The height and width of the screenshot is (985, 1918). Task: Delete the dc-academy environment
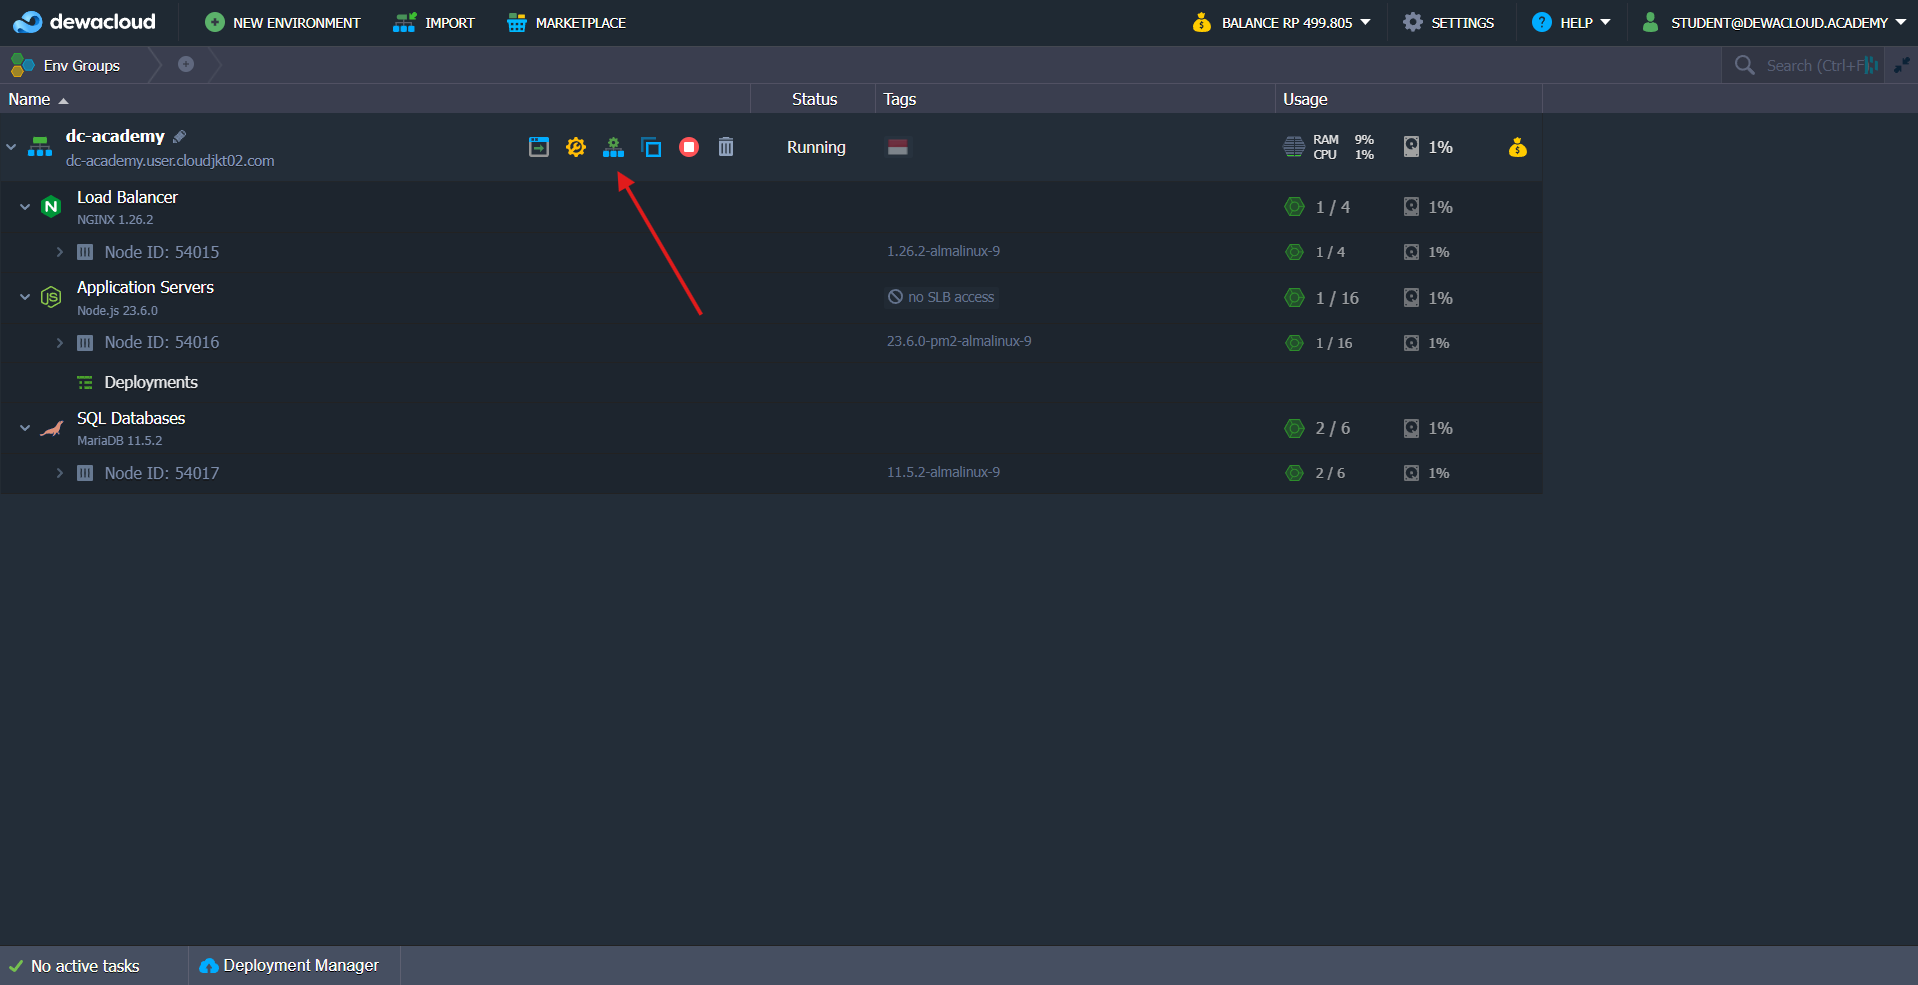point(726,147)
